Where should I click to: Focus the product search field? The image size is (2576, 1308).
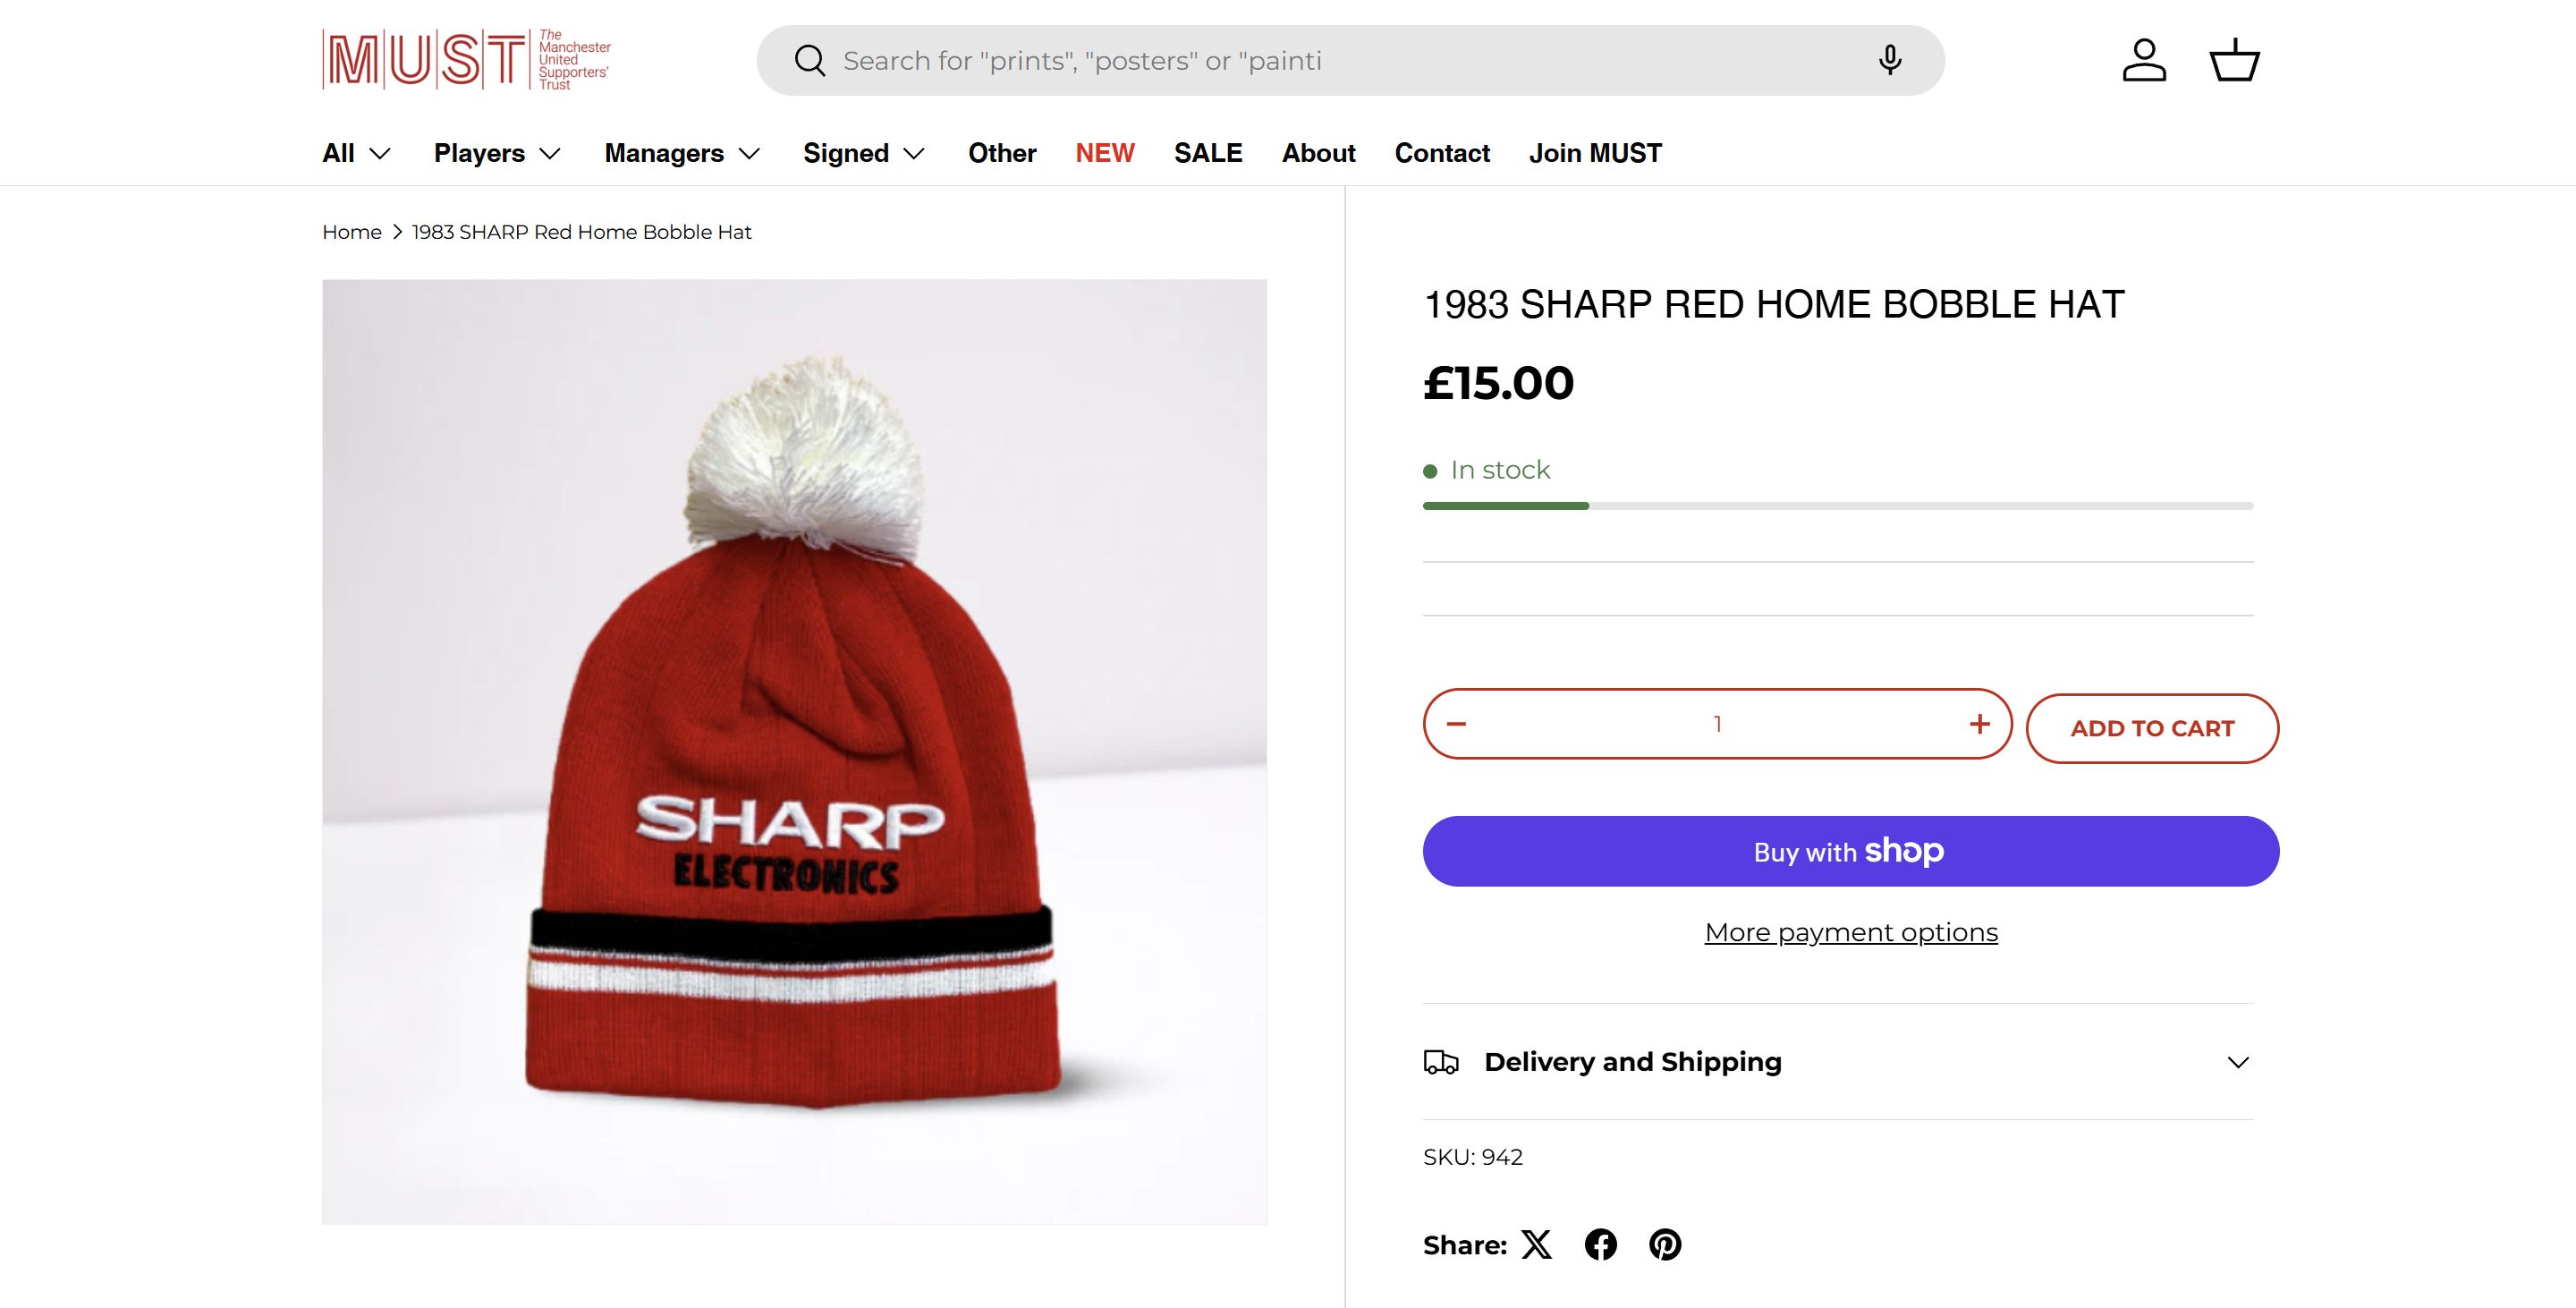tap(1340, 61)
